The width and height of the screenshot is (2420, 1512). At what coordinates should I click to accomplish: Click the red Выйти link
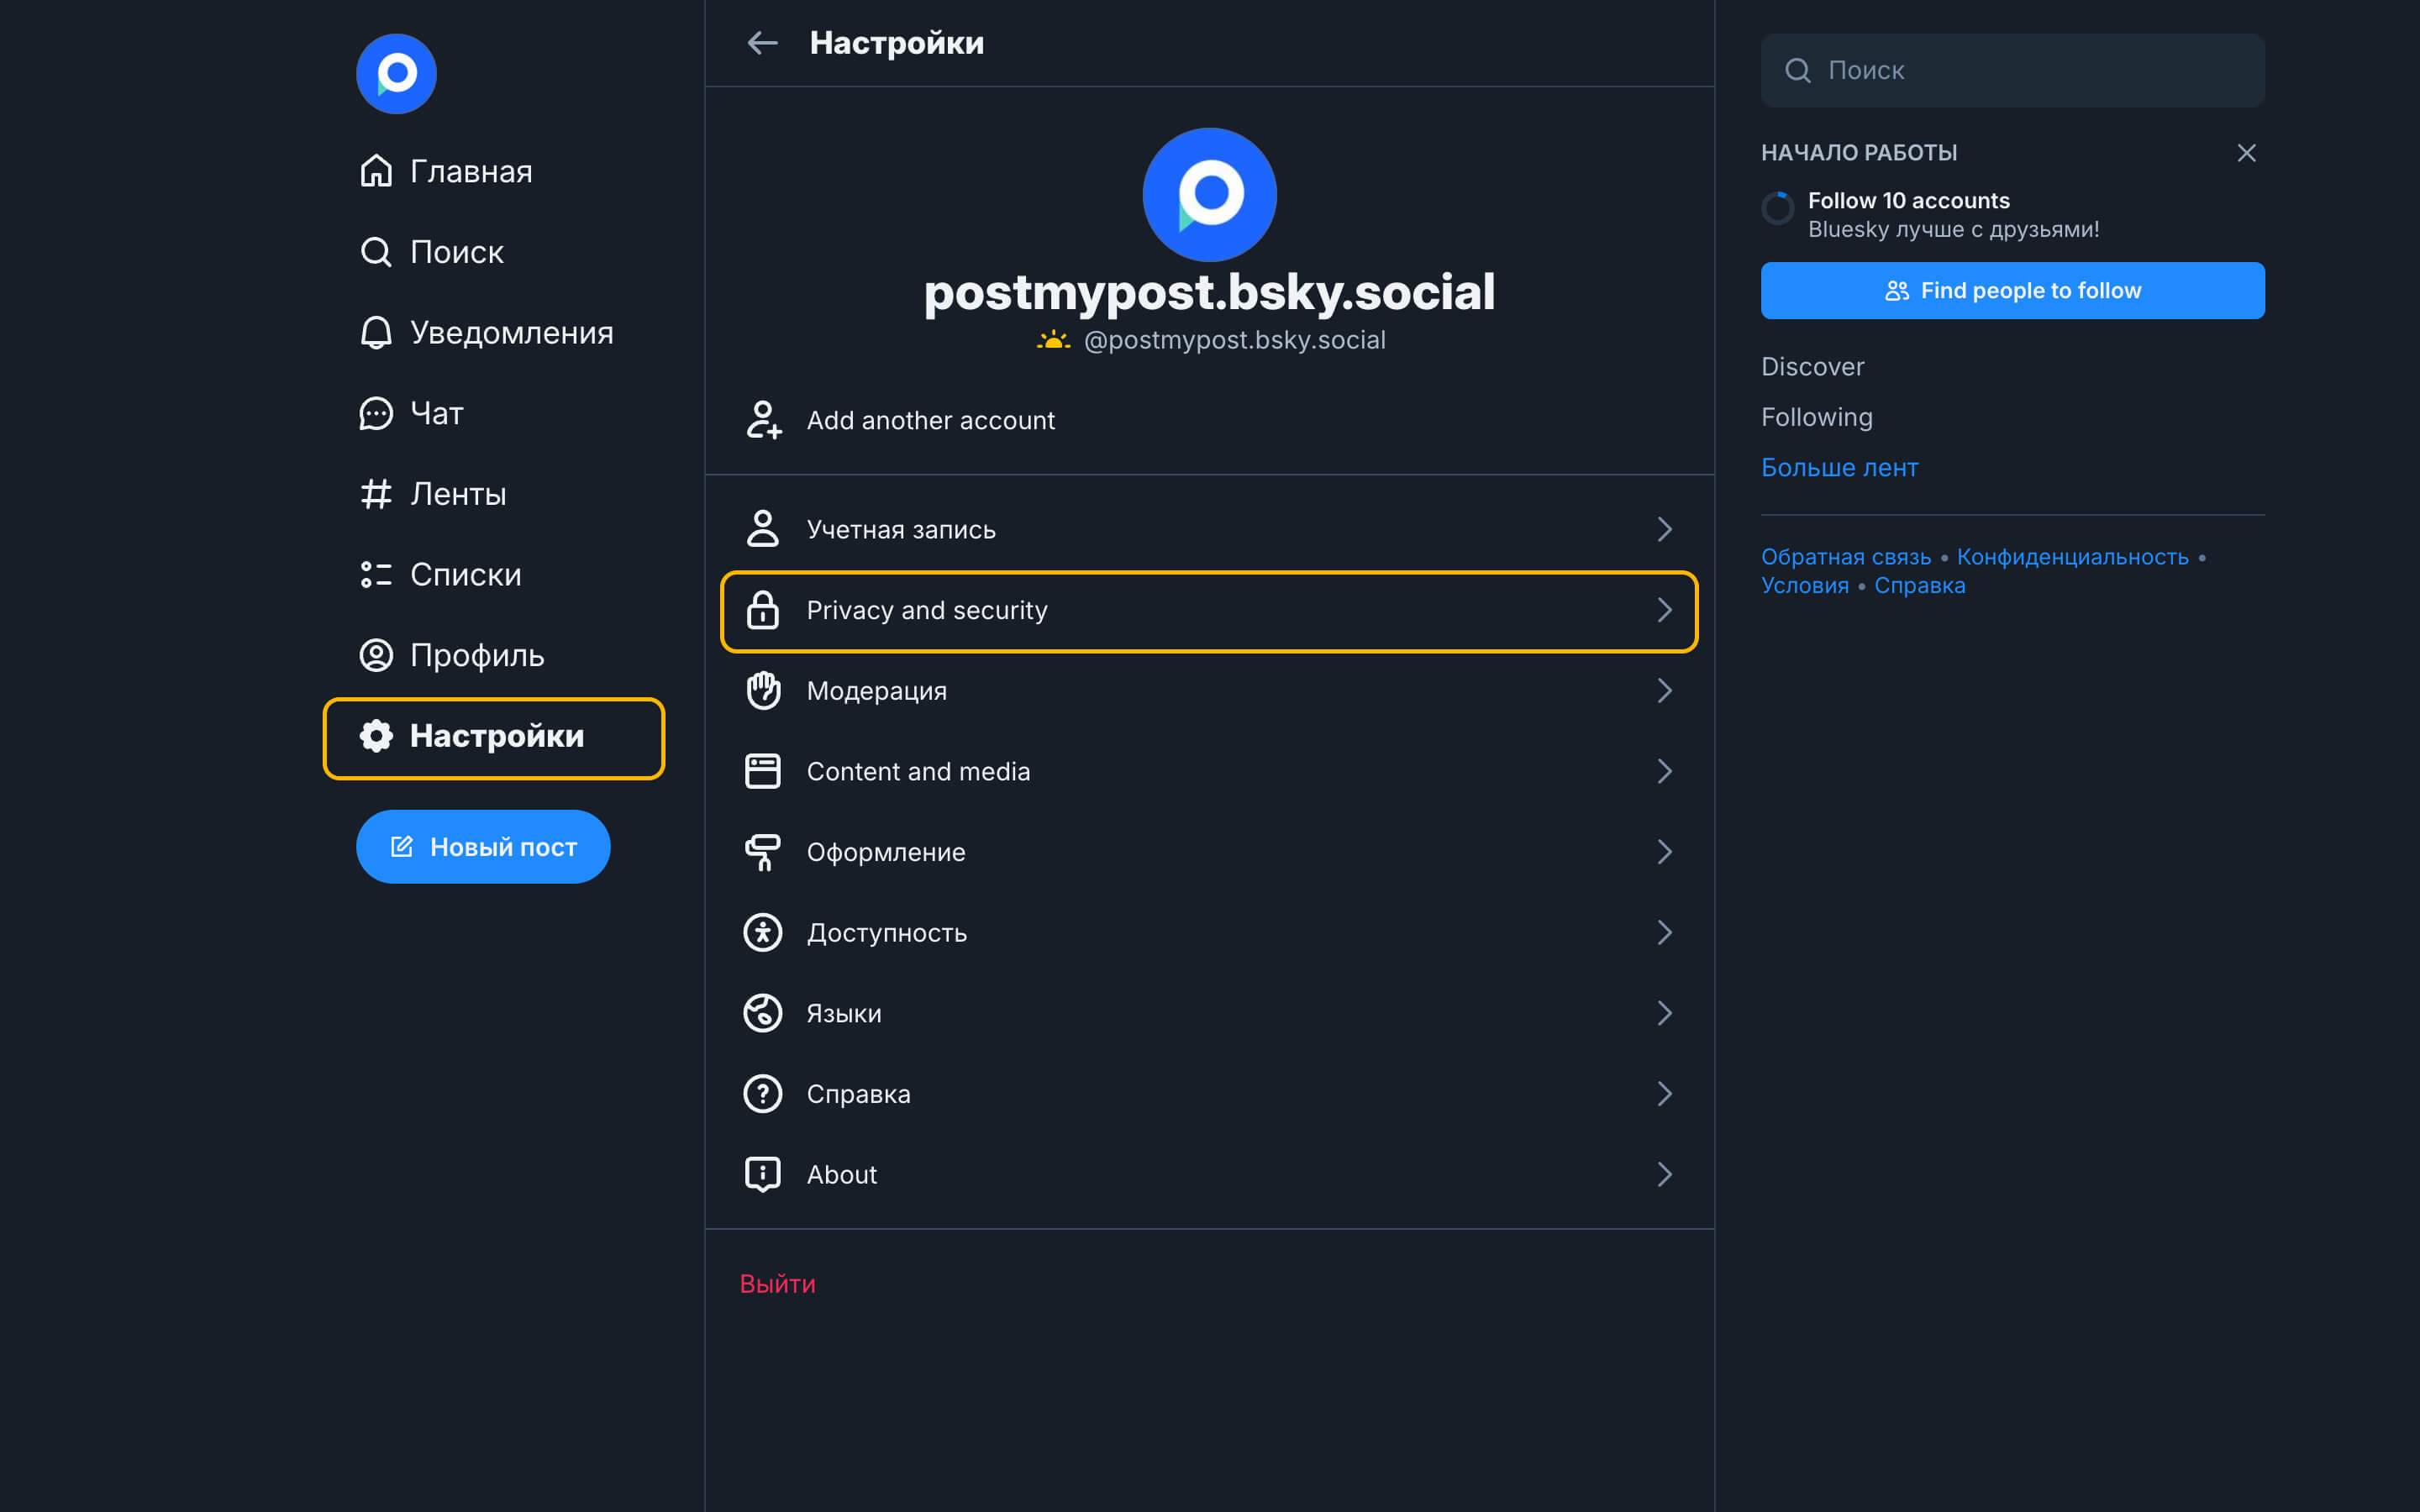click(777, 1284)
